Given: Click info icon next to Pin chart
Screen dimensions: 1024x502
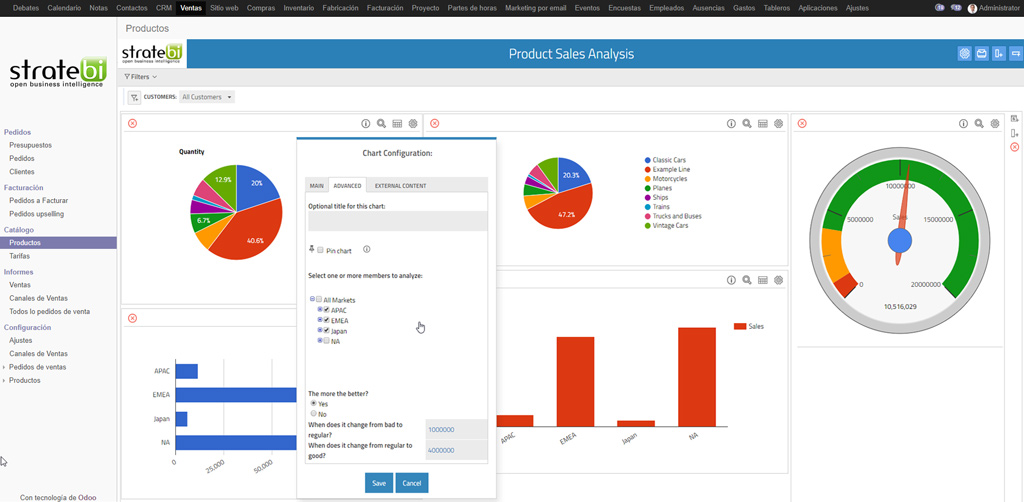Looking at the screenshot, I should click(366, 249).
